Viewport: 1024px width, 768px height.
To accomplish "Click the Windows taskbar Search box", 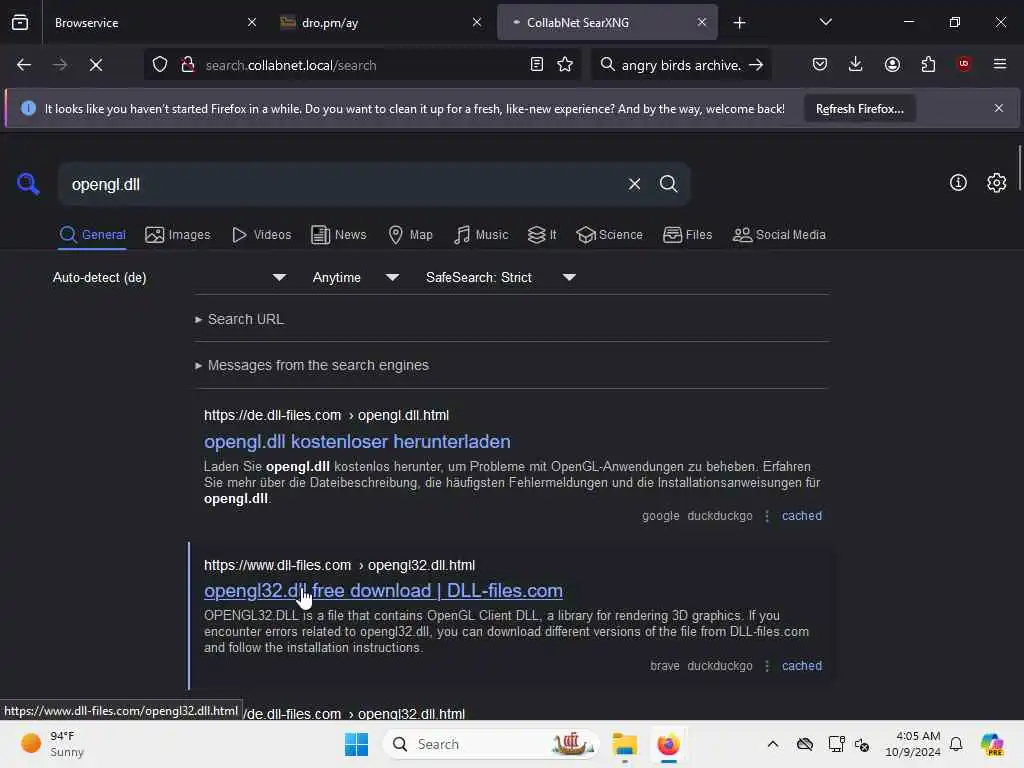I will tap(491, 744).
